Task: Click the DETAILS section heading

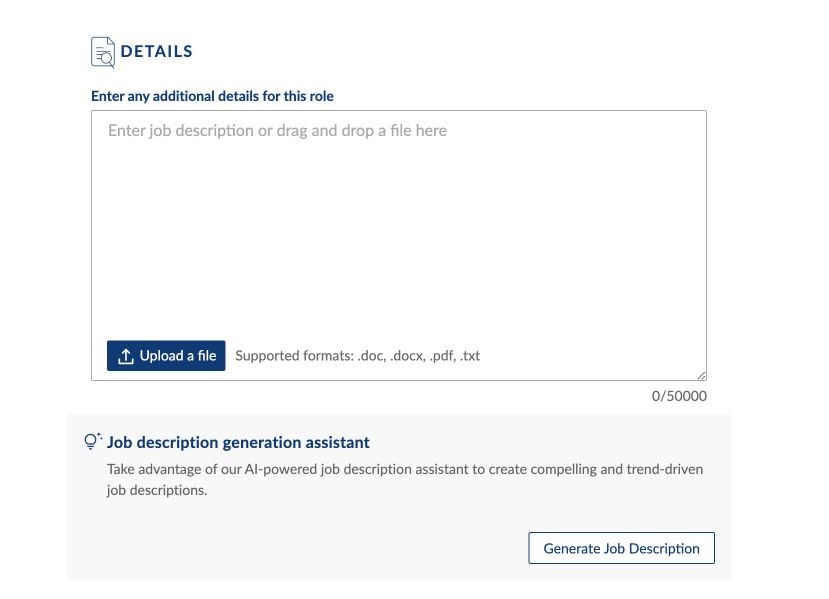Action: point(157,51)
